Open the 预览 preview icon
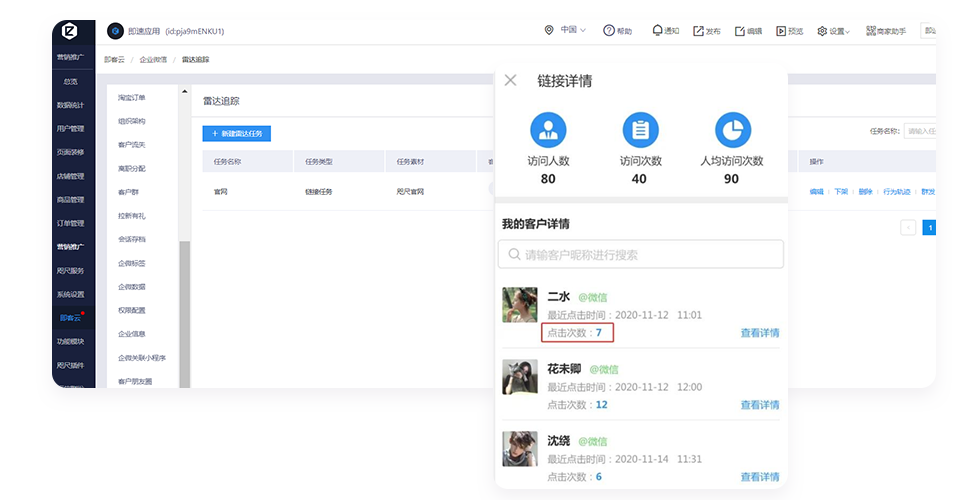Image resolution: width=970 pixels, height=500 pixels. pos(781,31)
